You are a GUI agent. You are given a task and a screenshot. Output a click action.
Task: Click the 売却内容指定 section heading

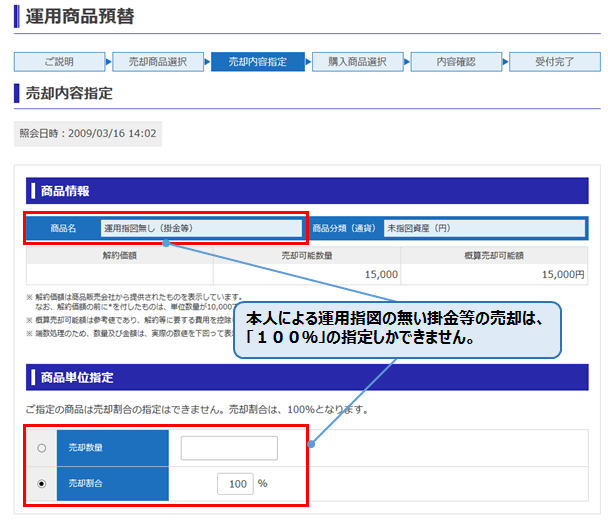click(x=69, y=93)
